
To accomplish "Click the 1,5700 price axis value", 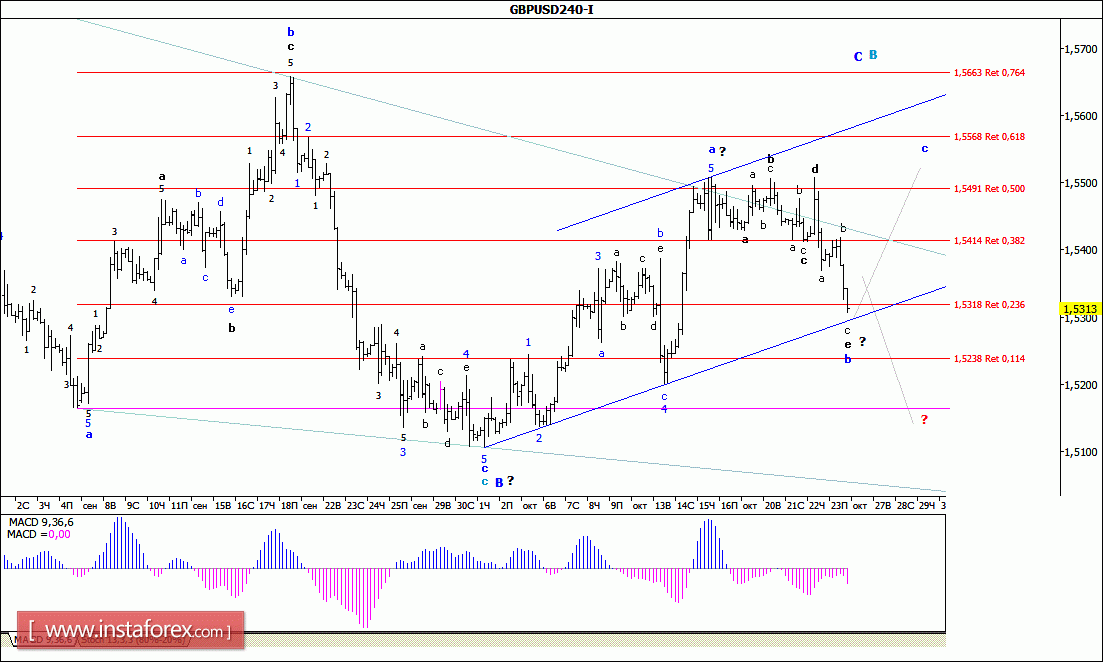I will coord(1080,49).
